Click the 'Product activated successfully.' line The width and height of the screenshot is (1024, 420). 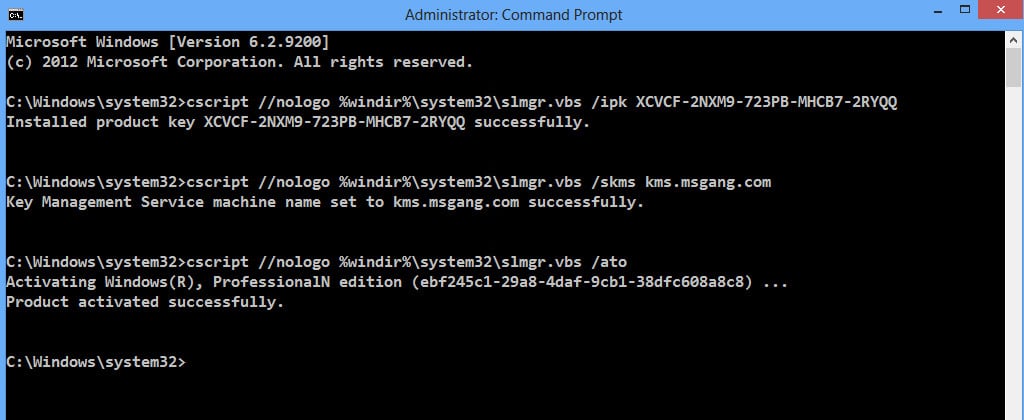point(145,302)
